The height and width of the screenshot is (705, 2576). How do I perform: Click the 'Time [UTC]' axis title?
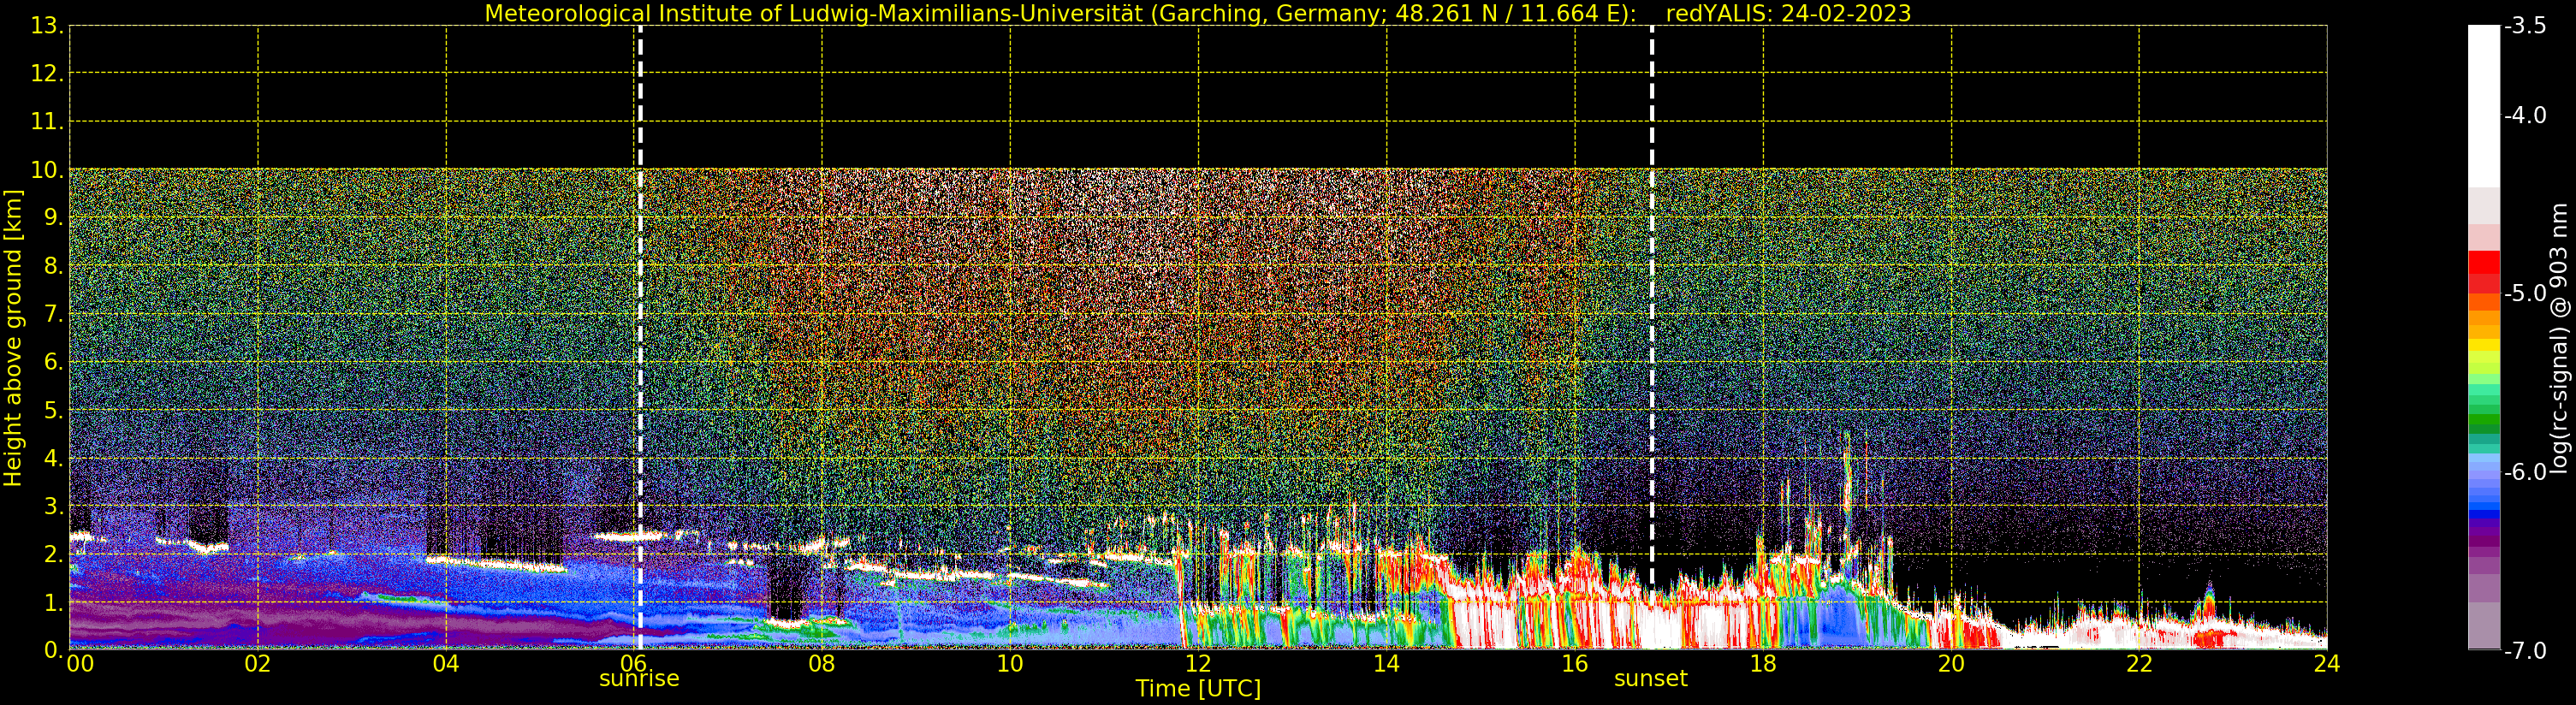(1198, 689)
